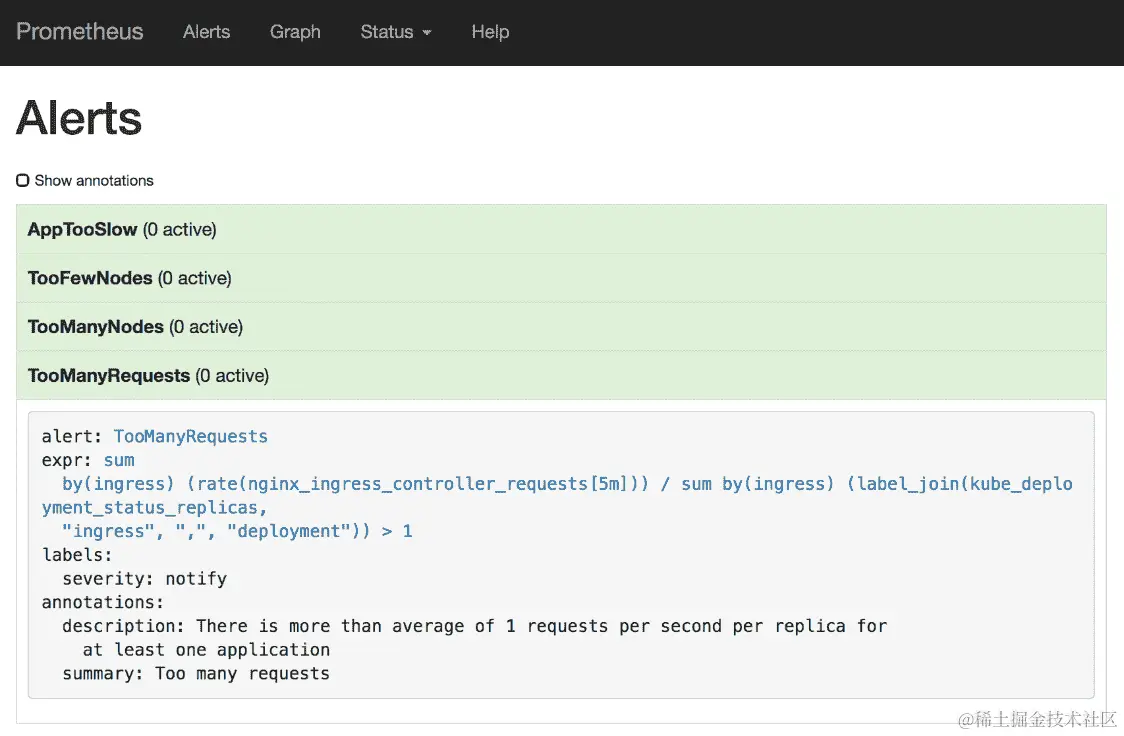This screenshot has width=1124, height=736.
Task: Click the Prometheus brand logo link
Action: [80, 32]
